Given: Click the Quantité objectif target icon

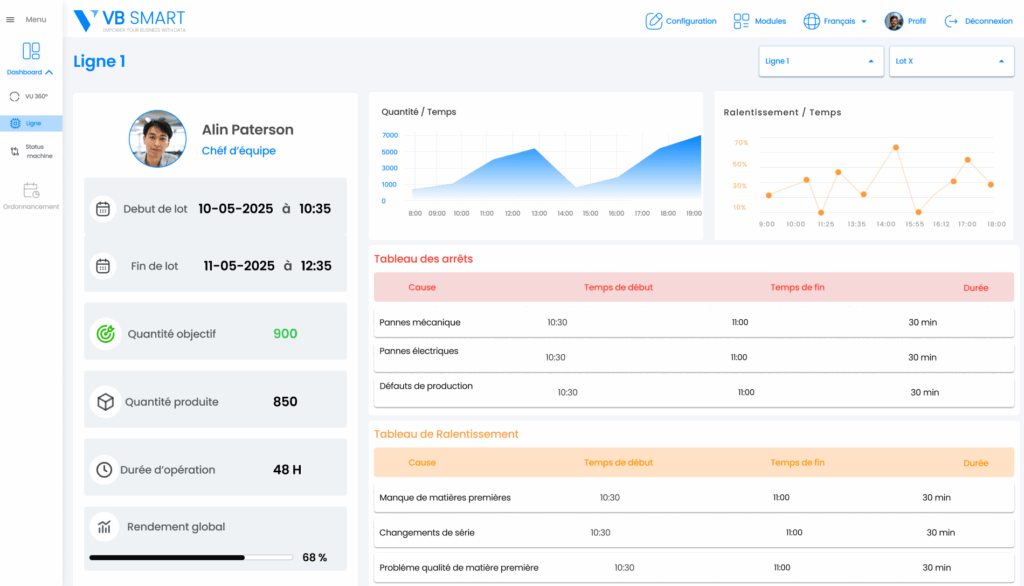Looking at the screenshot, I should coord(104,334).
